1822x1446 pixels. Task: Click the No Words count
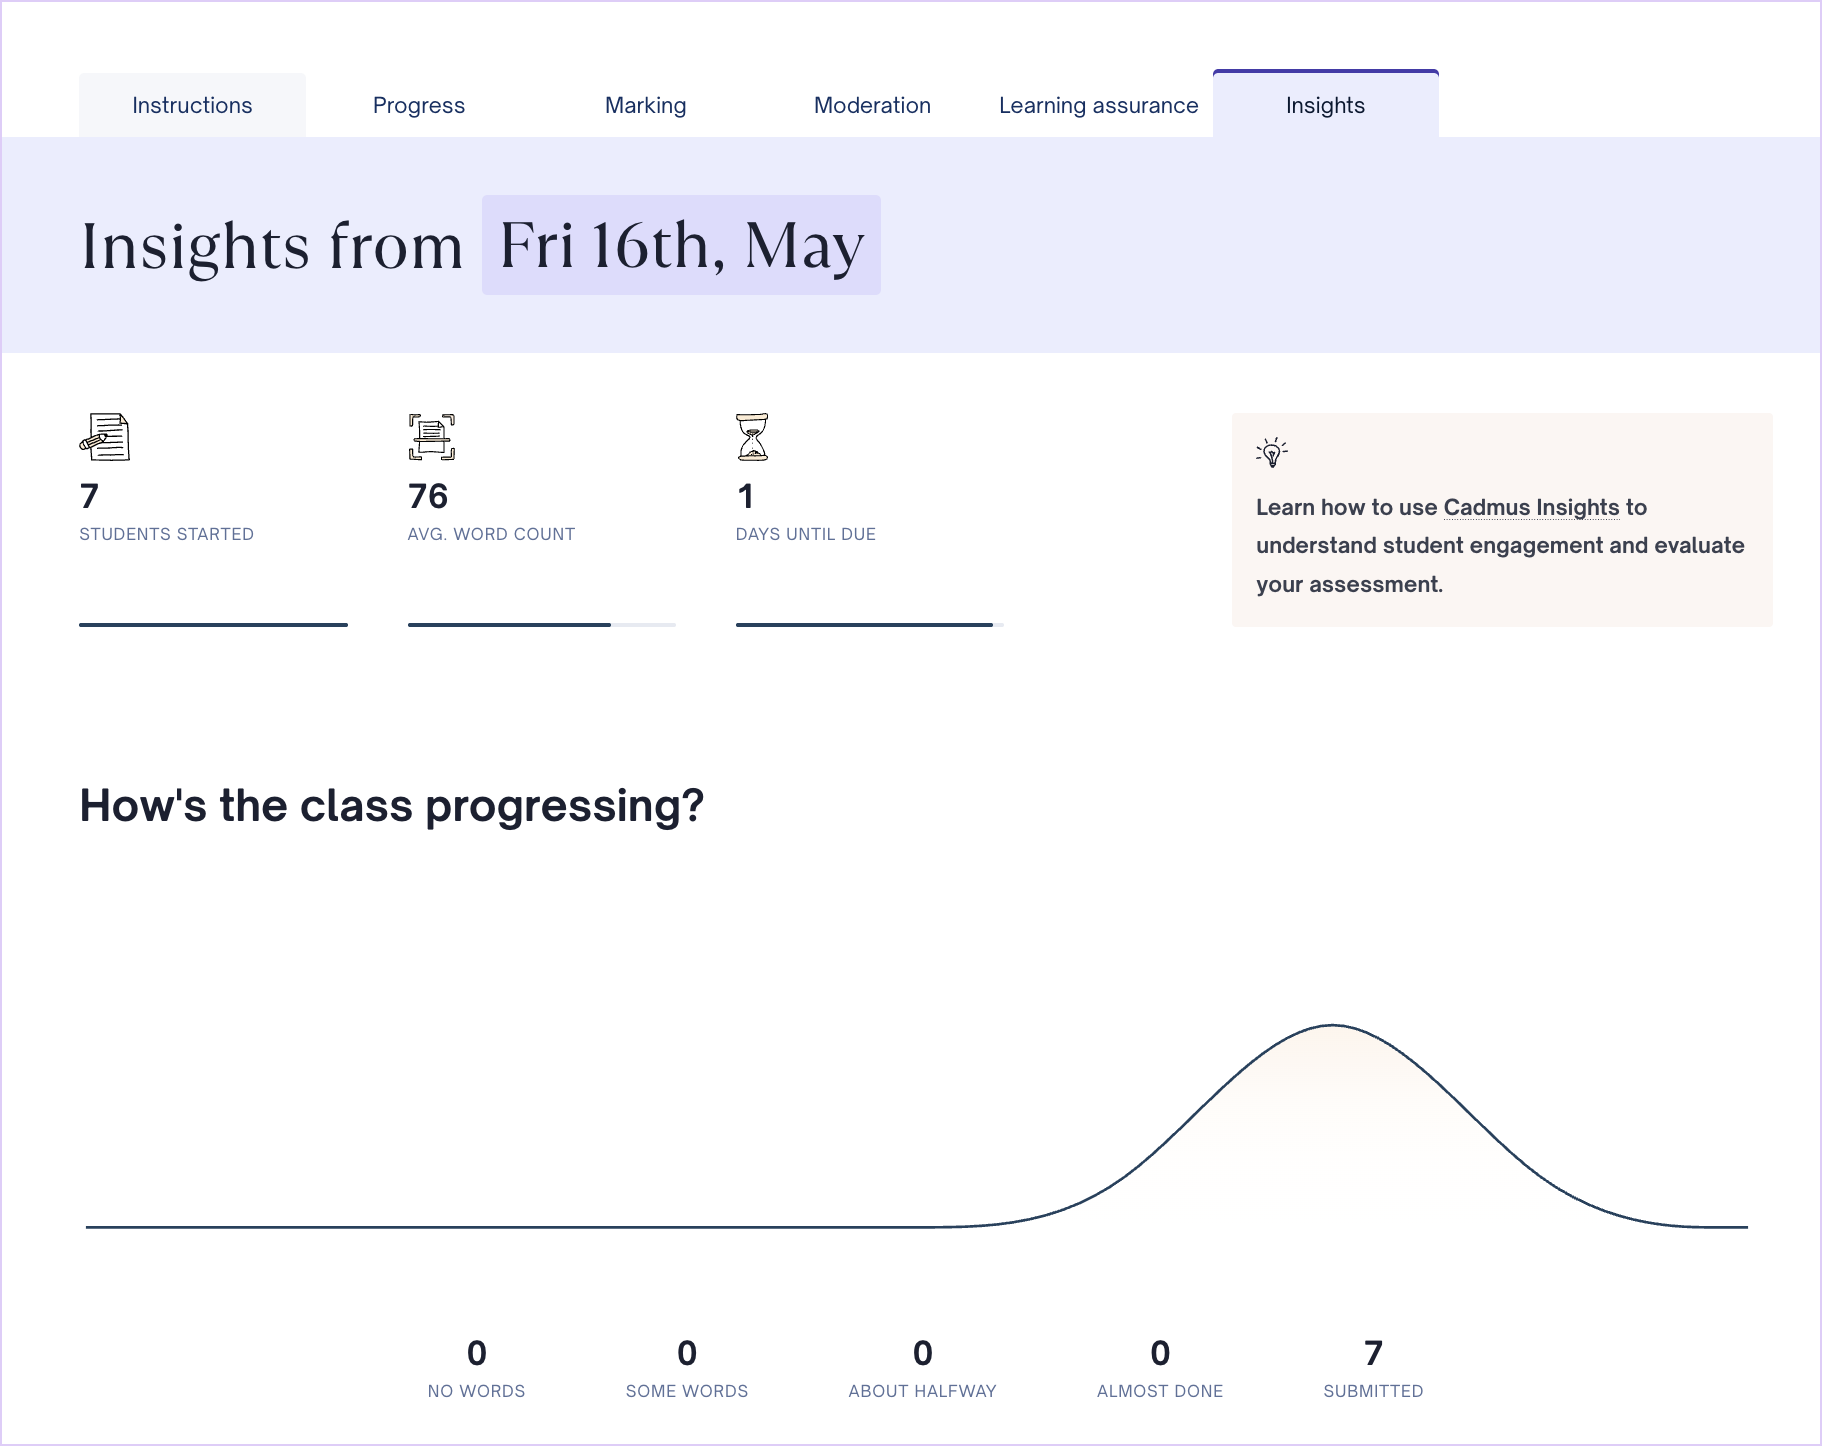click(x=476, y=1353)
